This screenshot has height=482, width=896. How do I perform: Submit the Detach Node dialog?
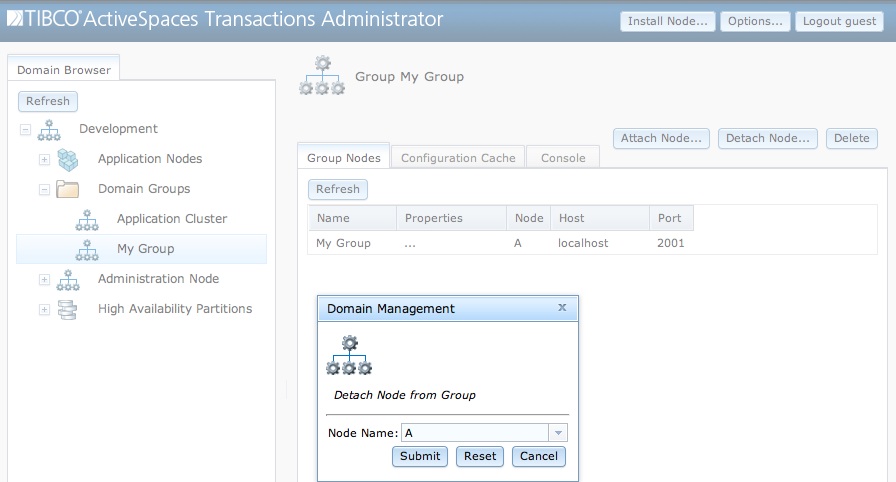click(420, 456)
